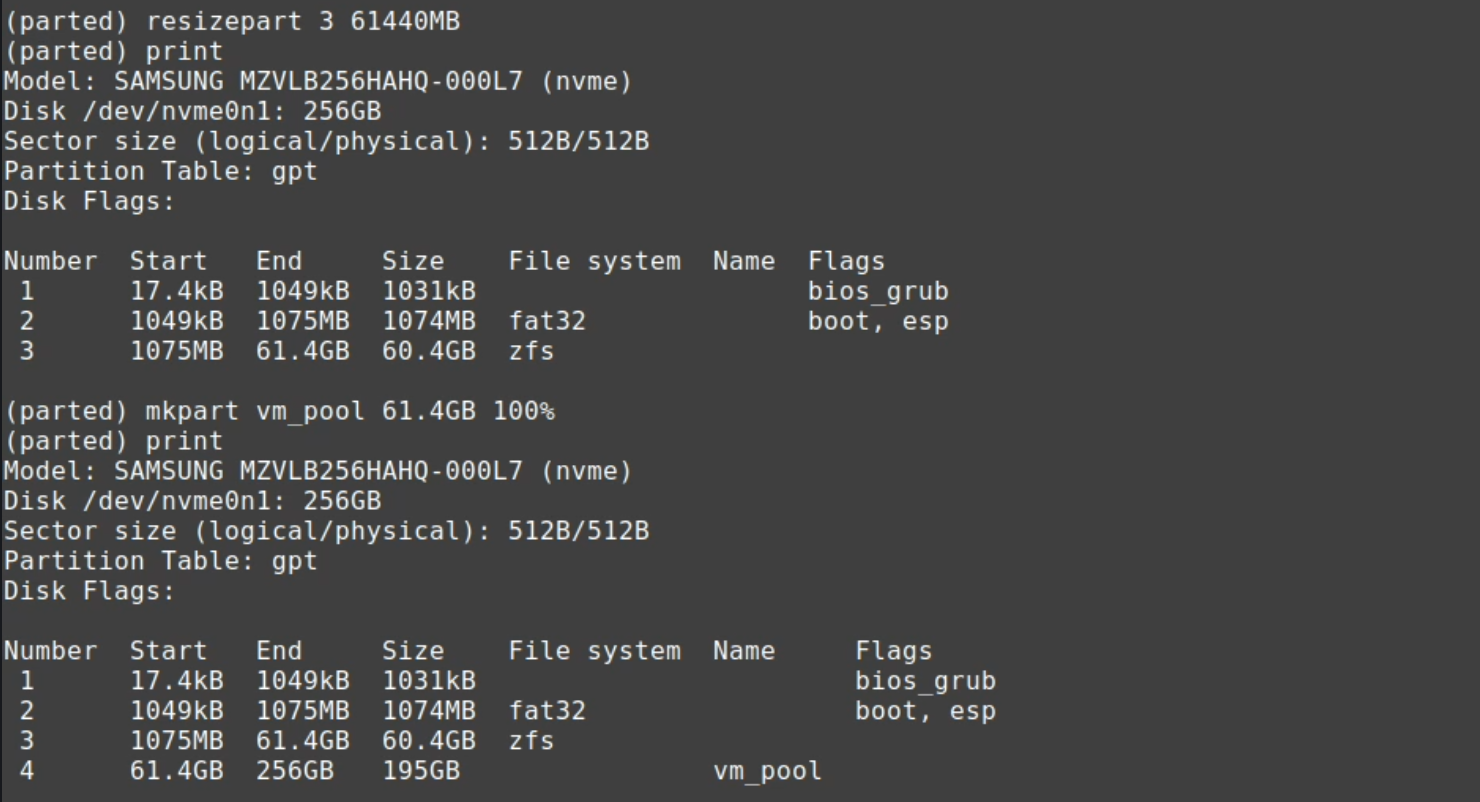Click 'bios_grub' flag in second table
Screen dimensions: 1480x802
point(925,681)
